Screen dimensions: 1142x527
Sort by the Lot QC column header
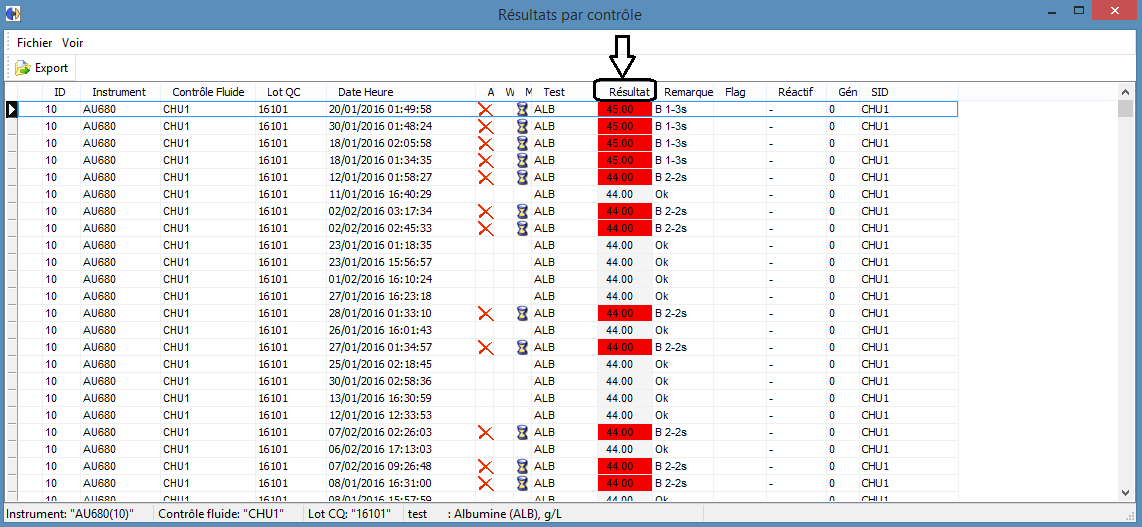click(283, 92)
